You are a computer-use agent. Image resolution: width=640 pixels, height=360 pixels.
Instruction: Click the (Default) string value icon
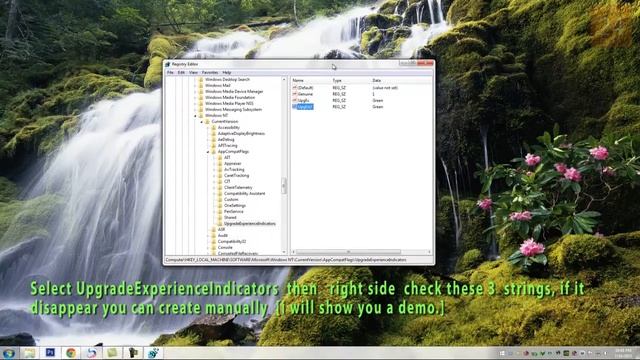[295, 88]
